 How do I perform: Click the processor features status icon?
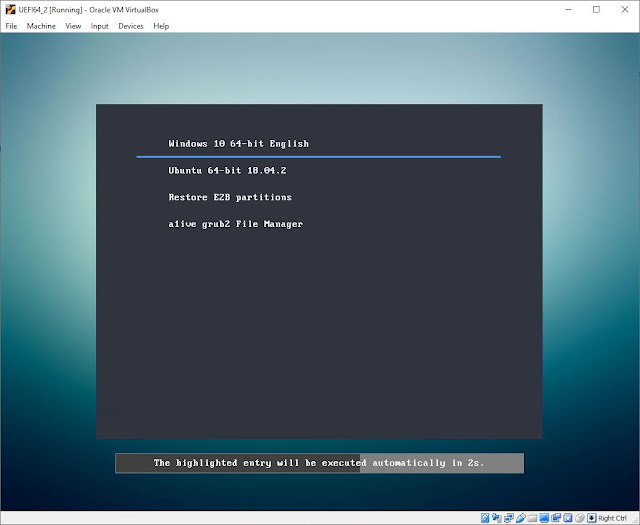coord(568,518)
